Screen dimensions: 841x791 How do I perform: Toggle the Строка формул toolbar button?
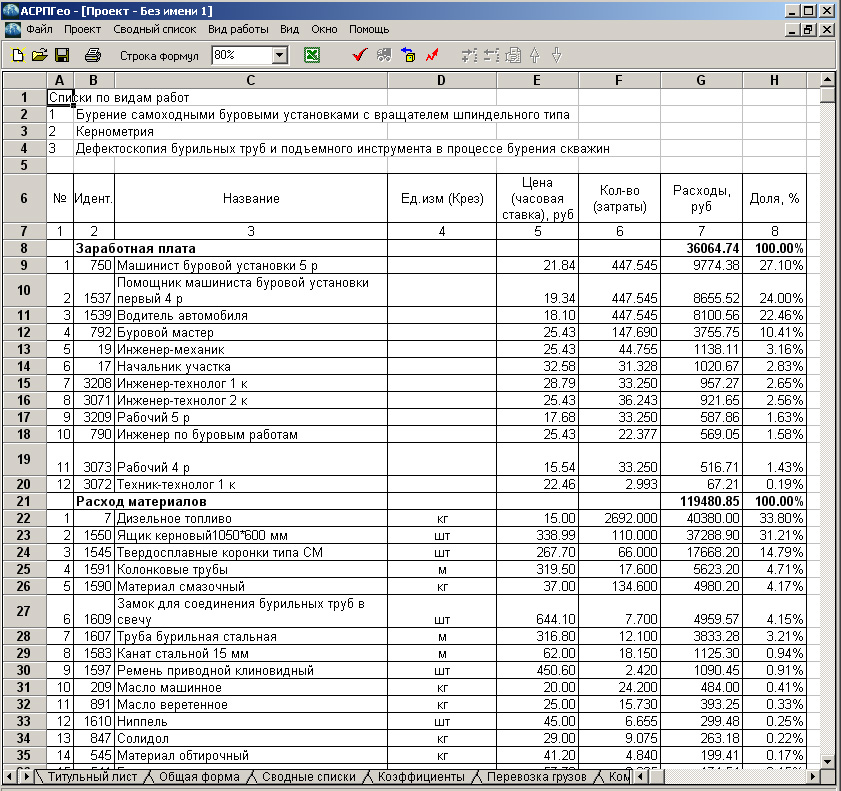tap(159, 56)
